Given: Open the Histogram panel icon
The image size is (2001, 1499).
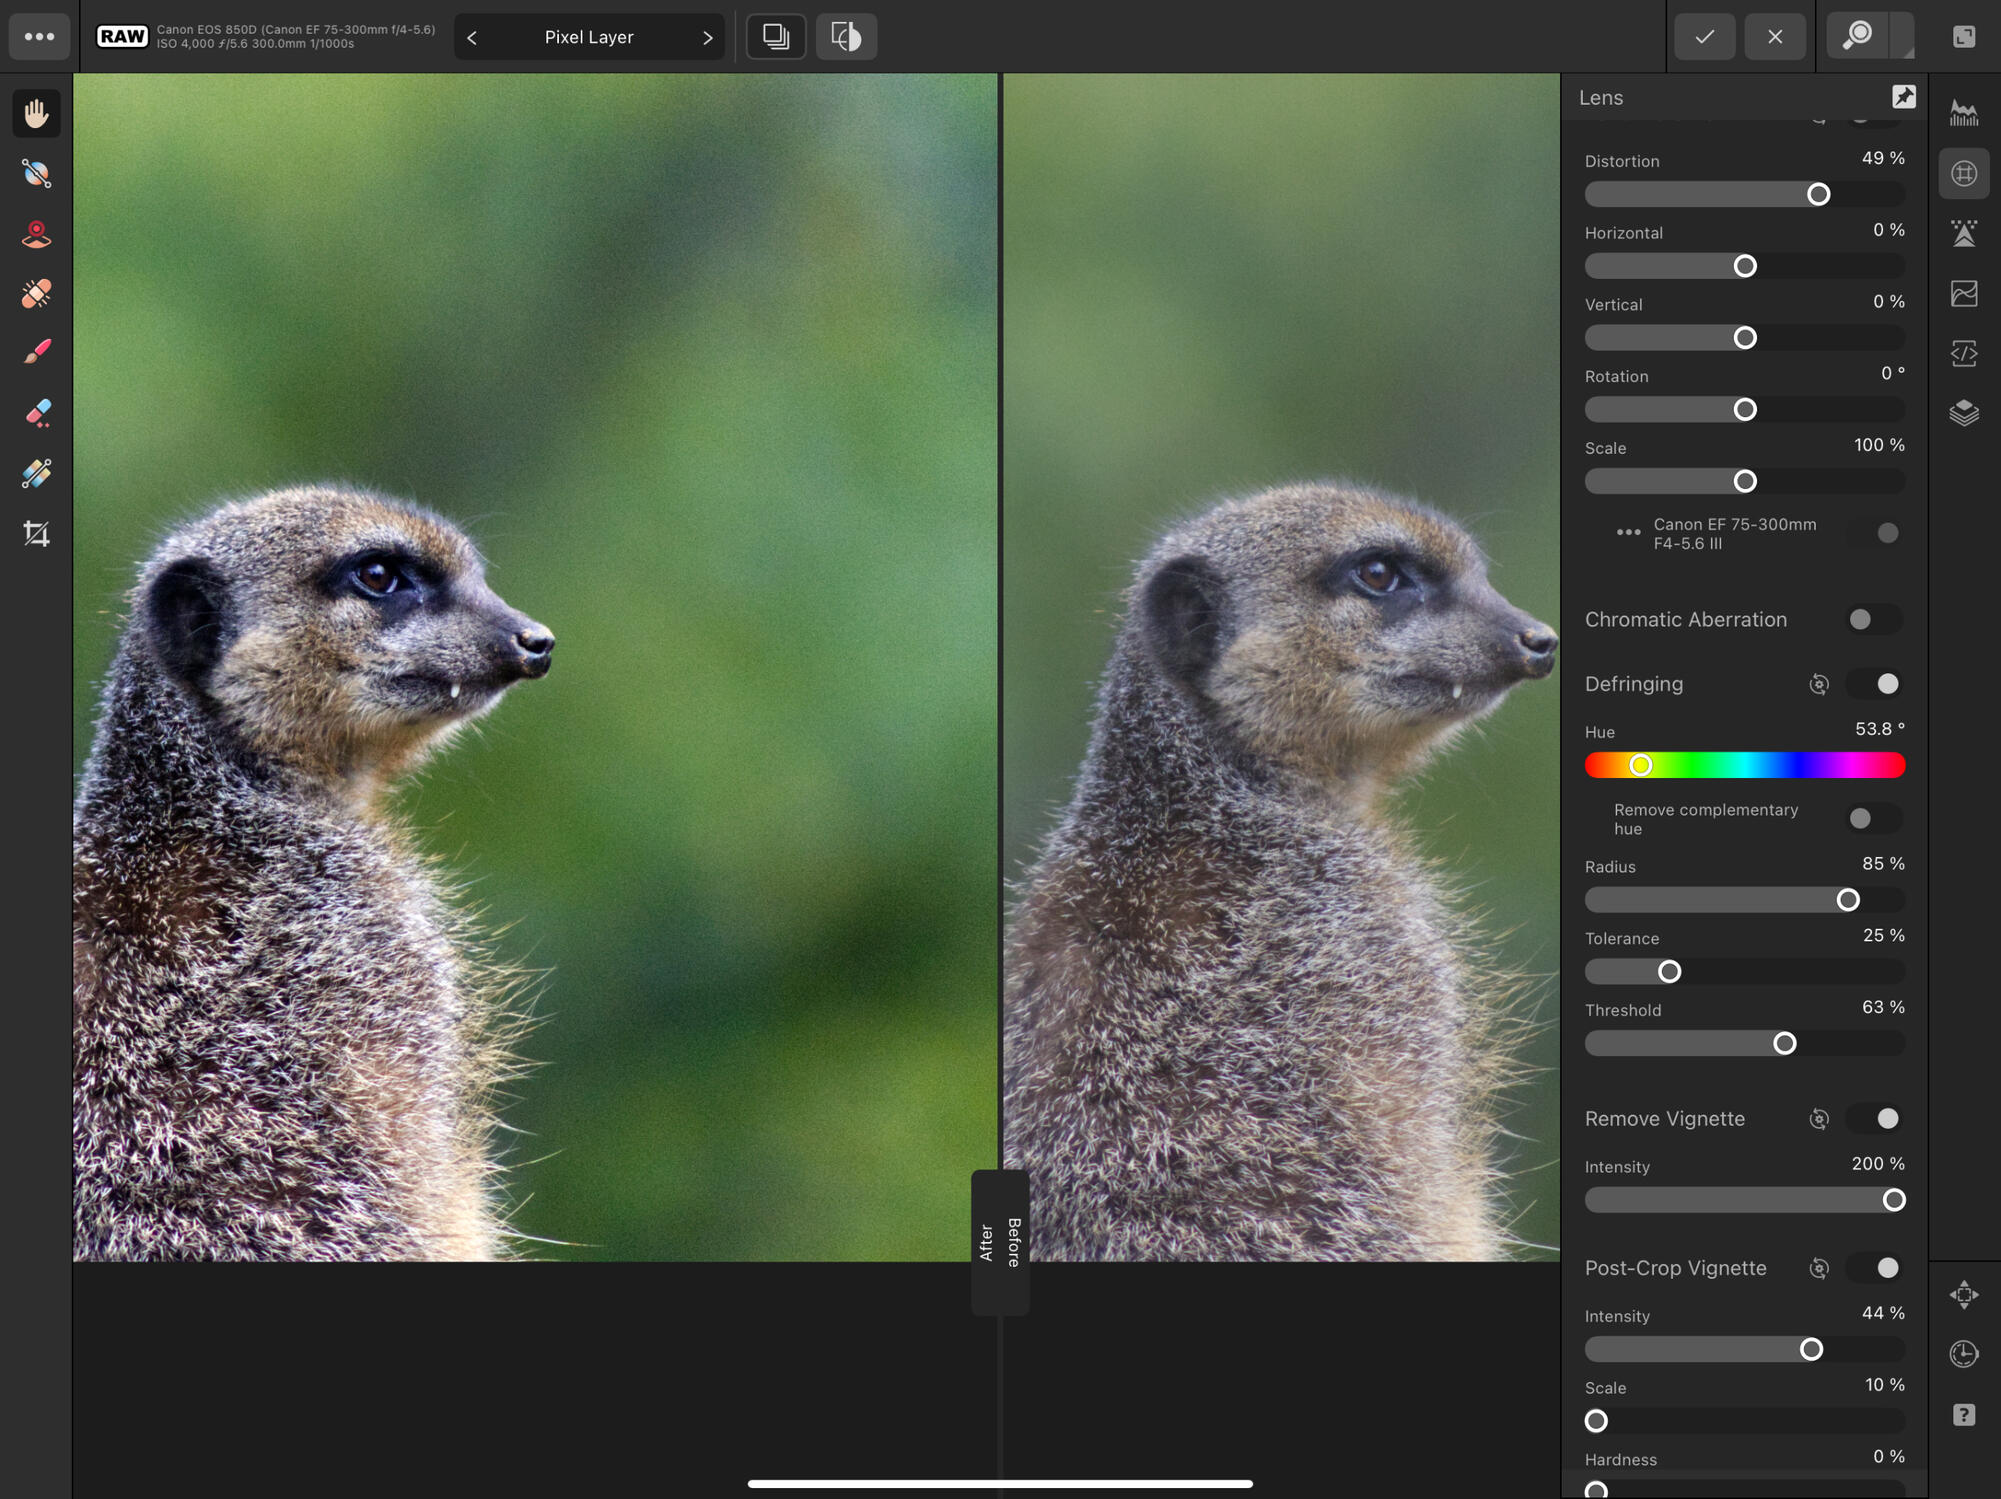Looking at the screenshot, I should 1964,113.
